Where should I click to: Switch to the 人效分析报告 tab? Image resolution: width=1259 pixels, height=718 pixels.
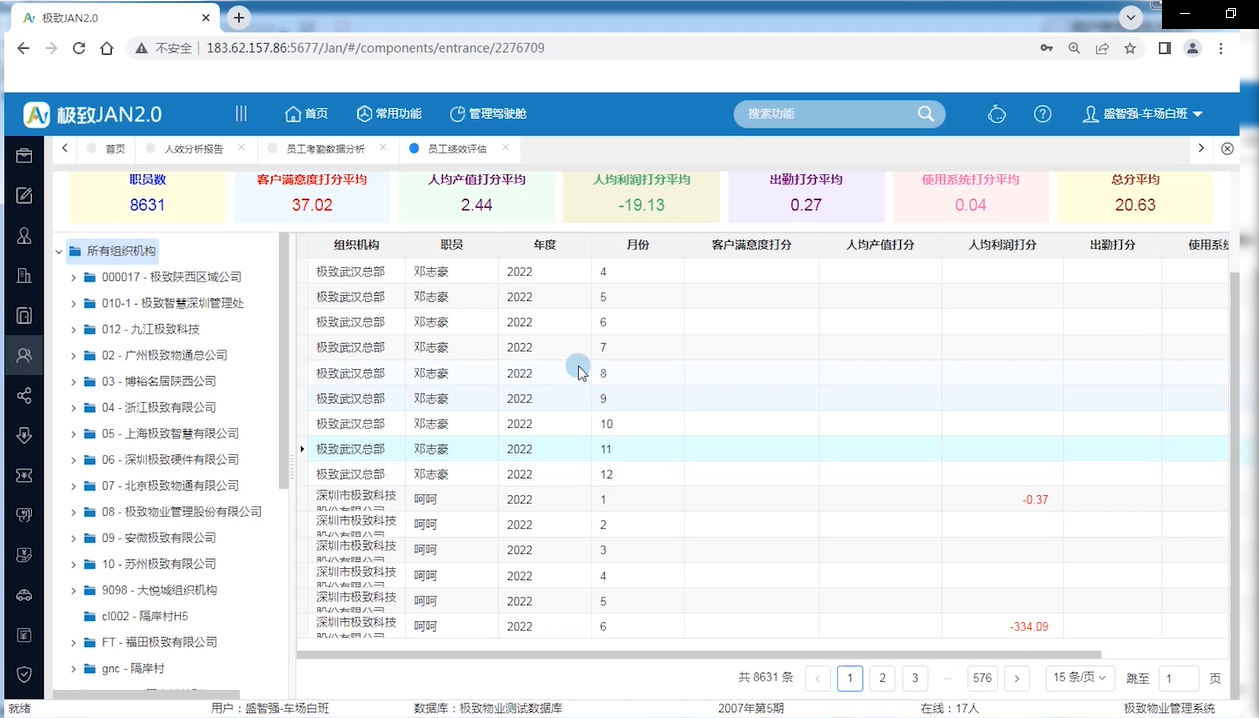click(193, 149)
